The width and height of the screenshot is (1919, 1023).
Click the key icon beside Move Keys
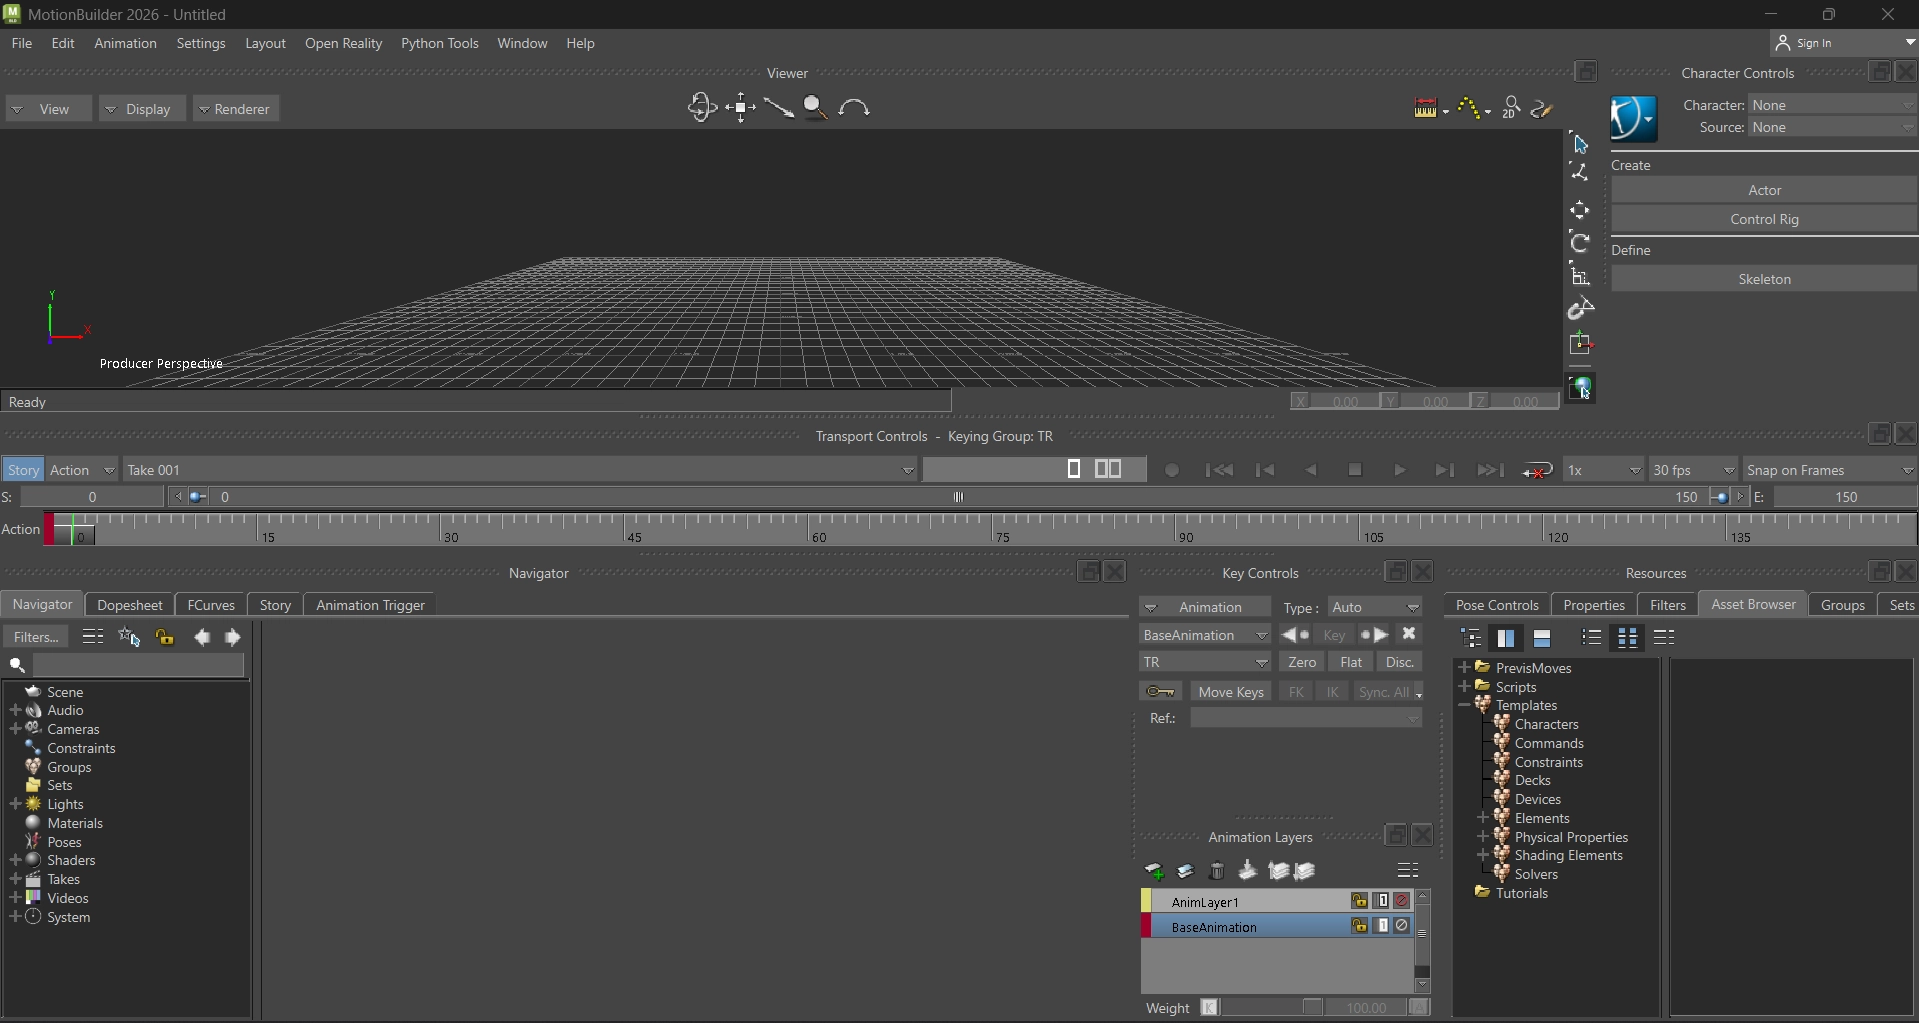click(1160, 692)
